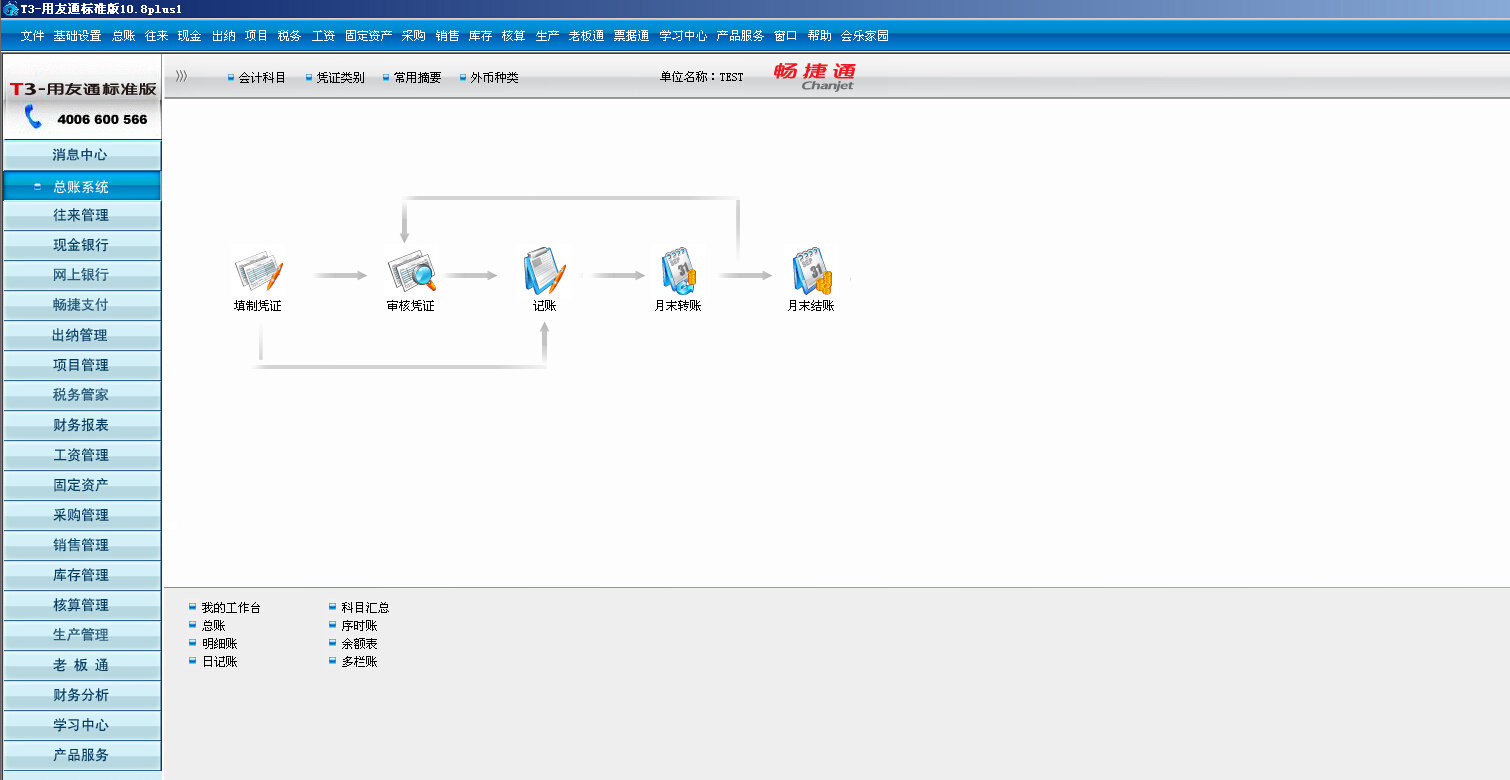Open 消息中心 in the sidebar

[x=81, y=155]
